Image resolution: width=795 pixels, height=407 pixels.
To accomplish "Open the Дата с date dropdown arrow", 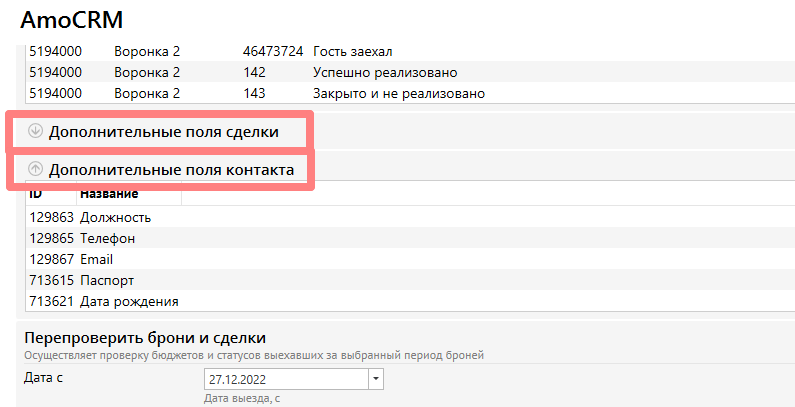I will point(376,379).
